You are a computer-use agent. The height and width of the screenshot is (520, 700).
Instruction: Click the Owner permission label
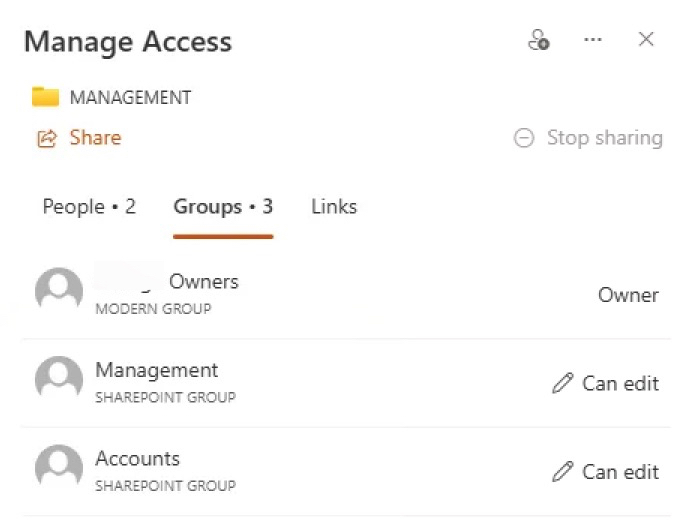628,295
